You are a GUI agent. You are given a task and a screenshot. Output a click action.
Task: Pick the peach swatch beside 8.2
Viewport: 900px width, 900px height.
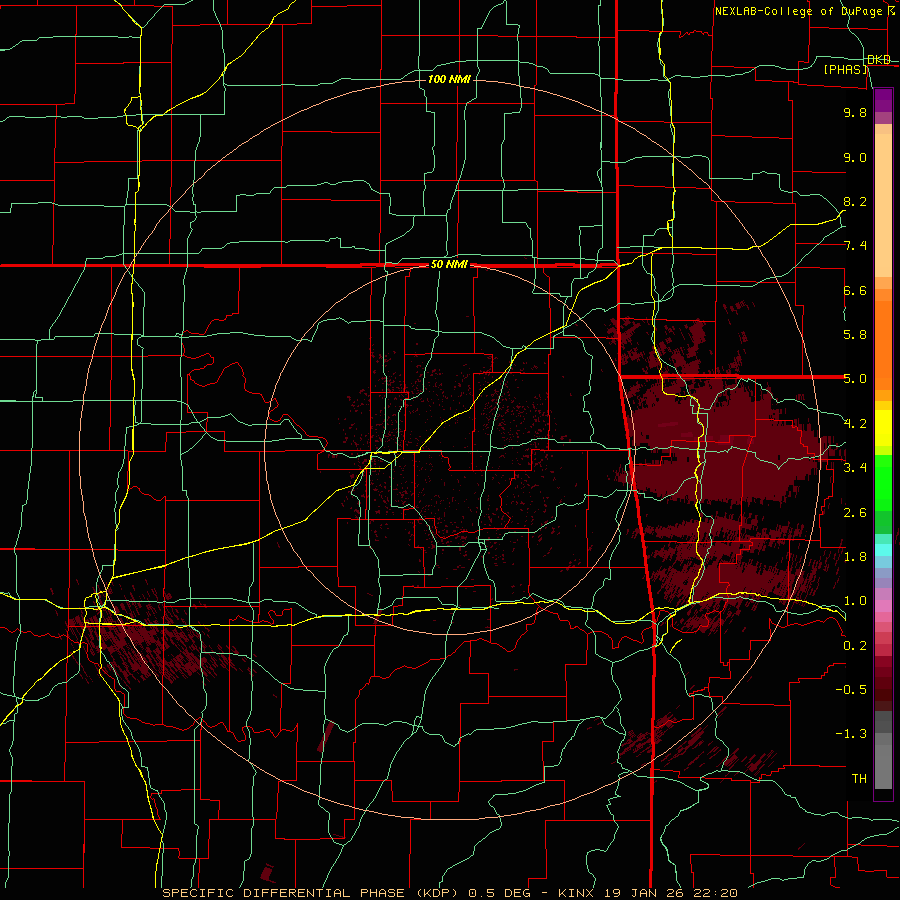pos(883,205)
